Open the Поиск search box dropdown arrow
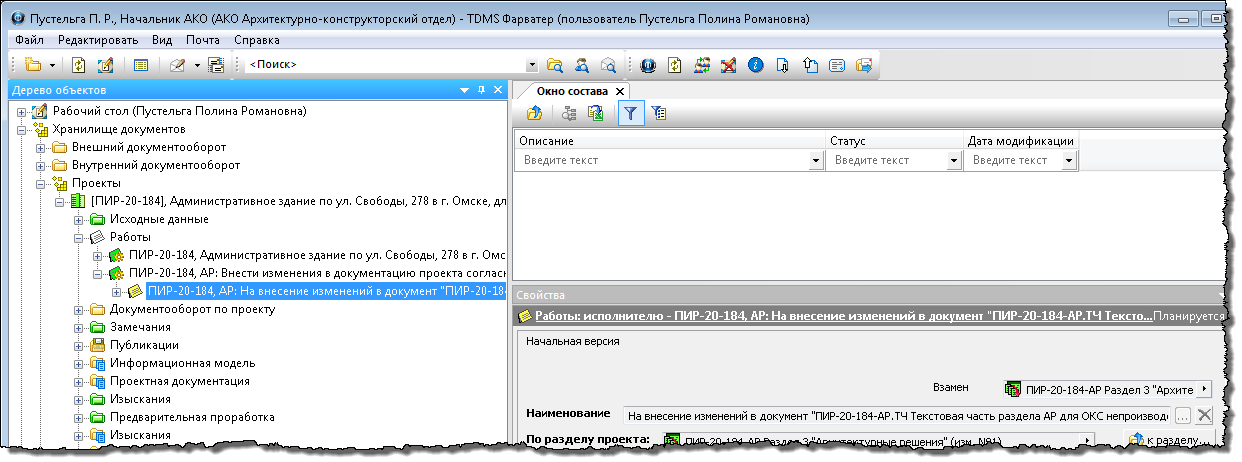Image resolution: width=1242 pixels, height=462 pixels. [x=532, y=65]
